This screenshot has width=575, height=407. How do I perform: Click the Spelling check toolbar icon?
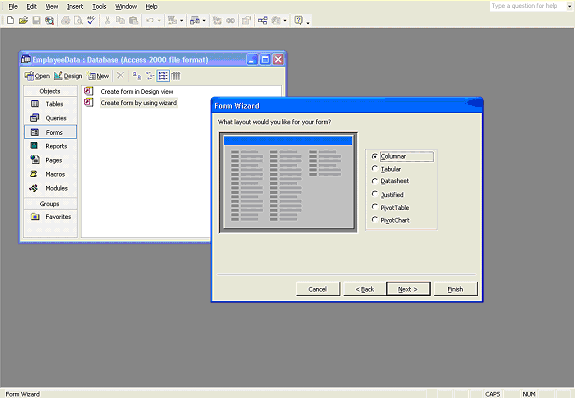tap(91, 21)
